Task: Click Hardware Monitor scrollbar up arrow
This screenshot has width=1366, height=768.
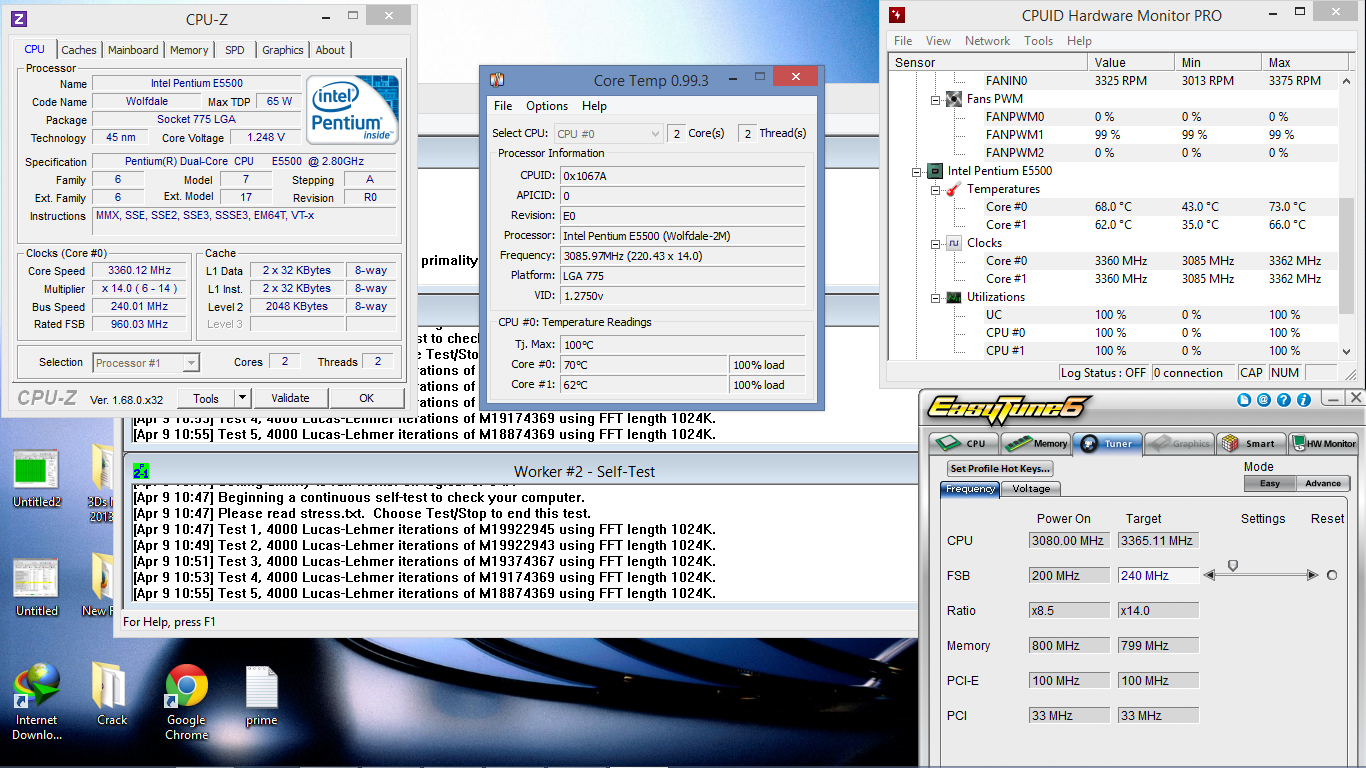Action: point(1345,80)
